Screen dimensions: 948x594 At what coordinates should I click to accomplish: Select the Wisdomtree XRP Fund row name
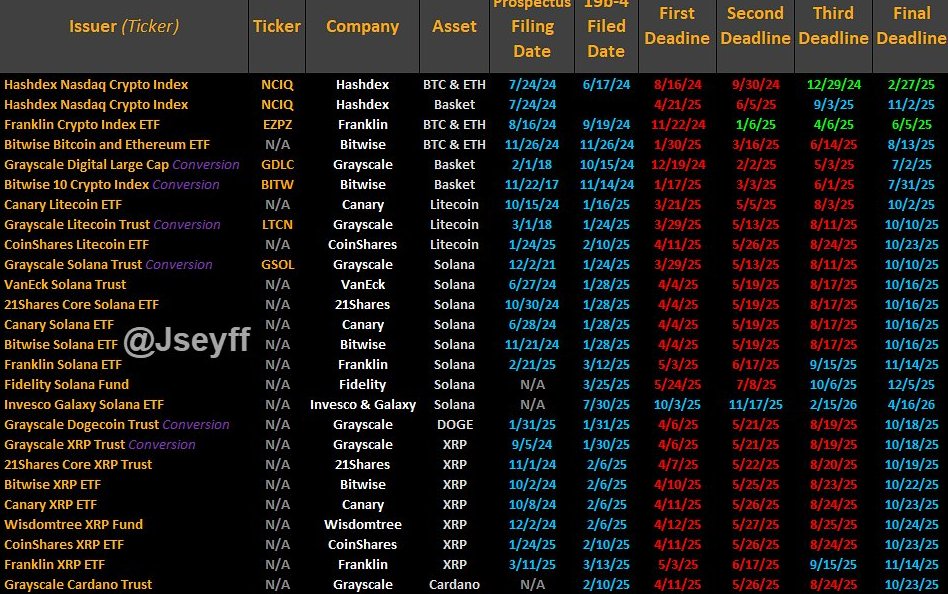(x=74, y=525)
